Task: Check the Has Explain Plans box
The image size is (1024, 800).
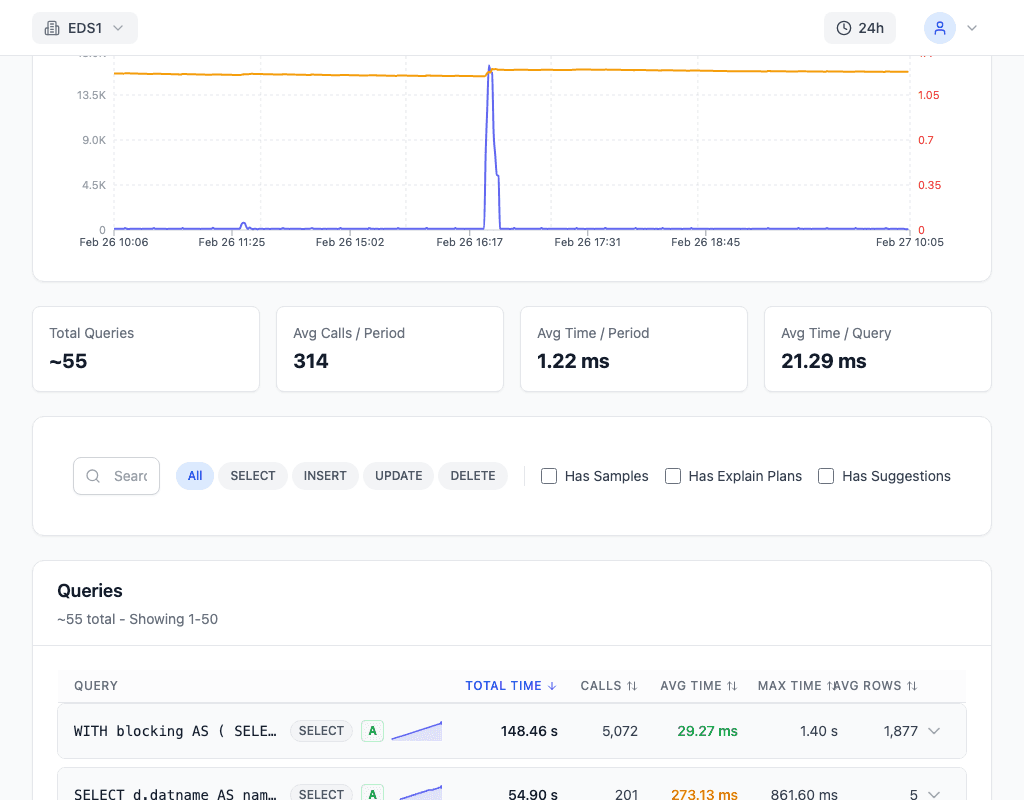Action: coord(673,476)
